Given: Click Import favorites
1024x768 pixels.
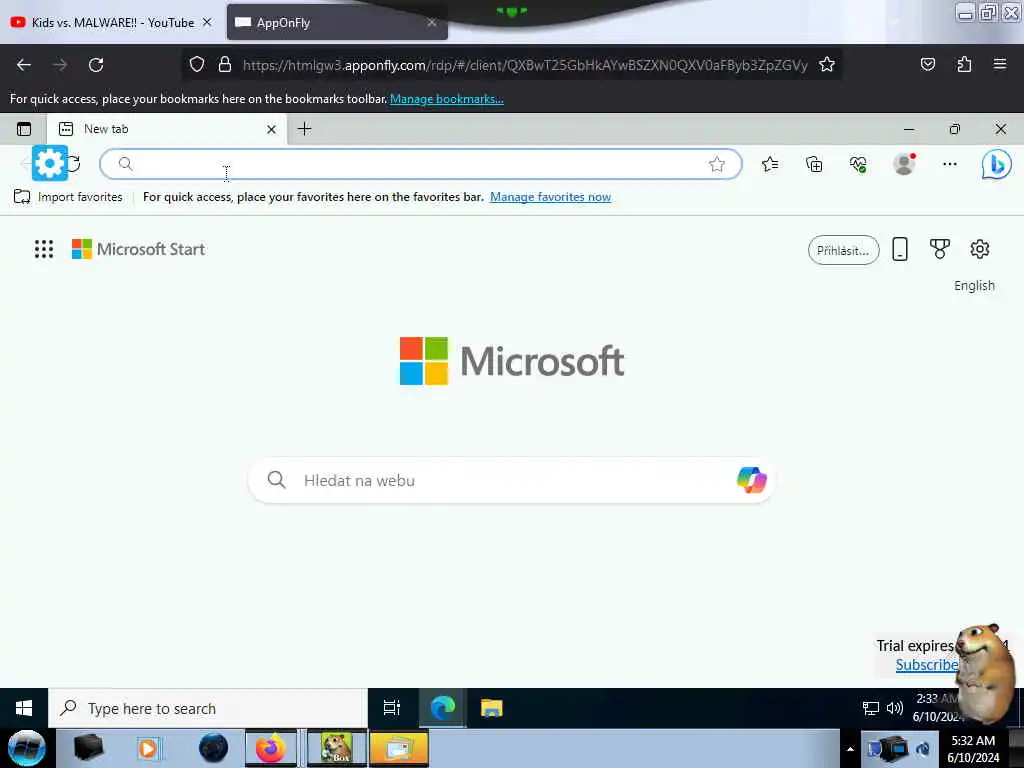Looking at the screenshot, I should pyautogui.click(x=69, y=197).
